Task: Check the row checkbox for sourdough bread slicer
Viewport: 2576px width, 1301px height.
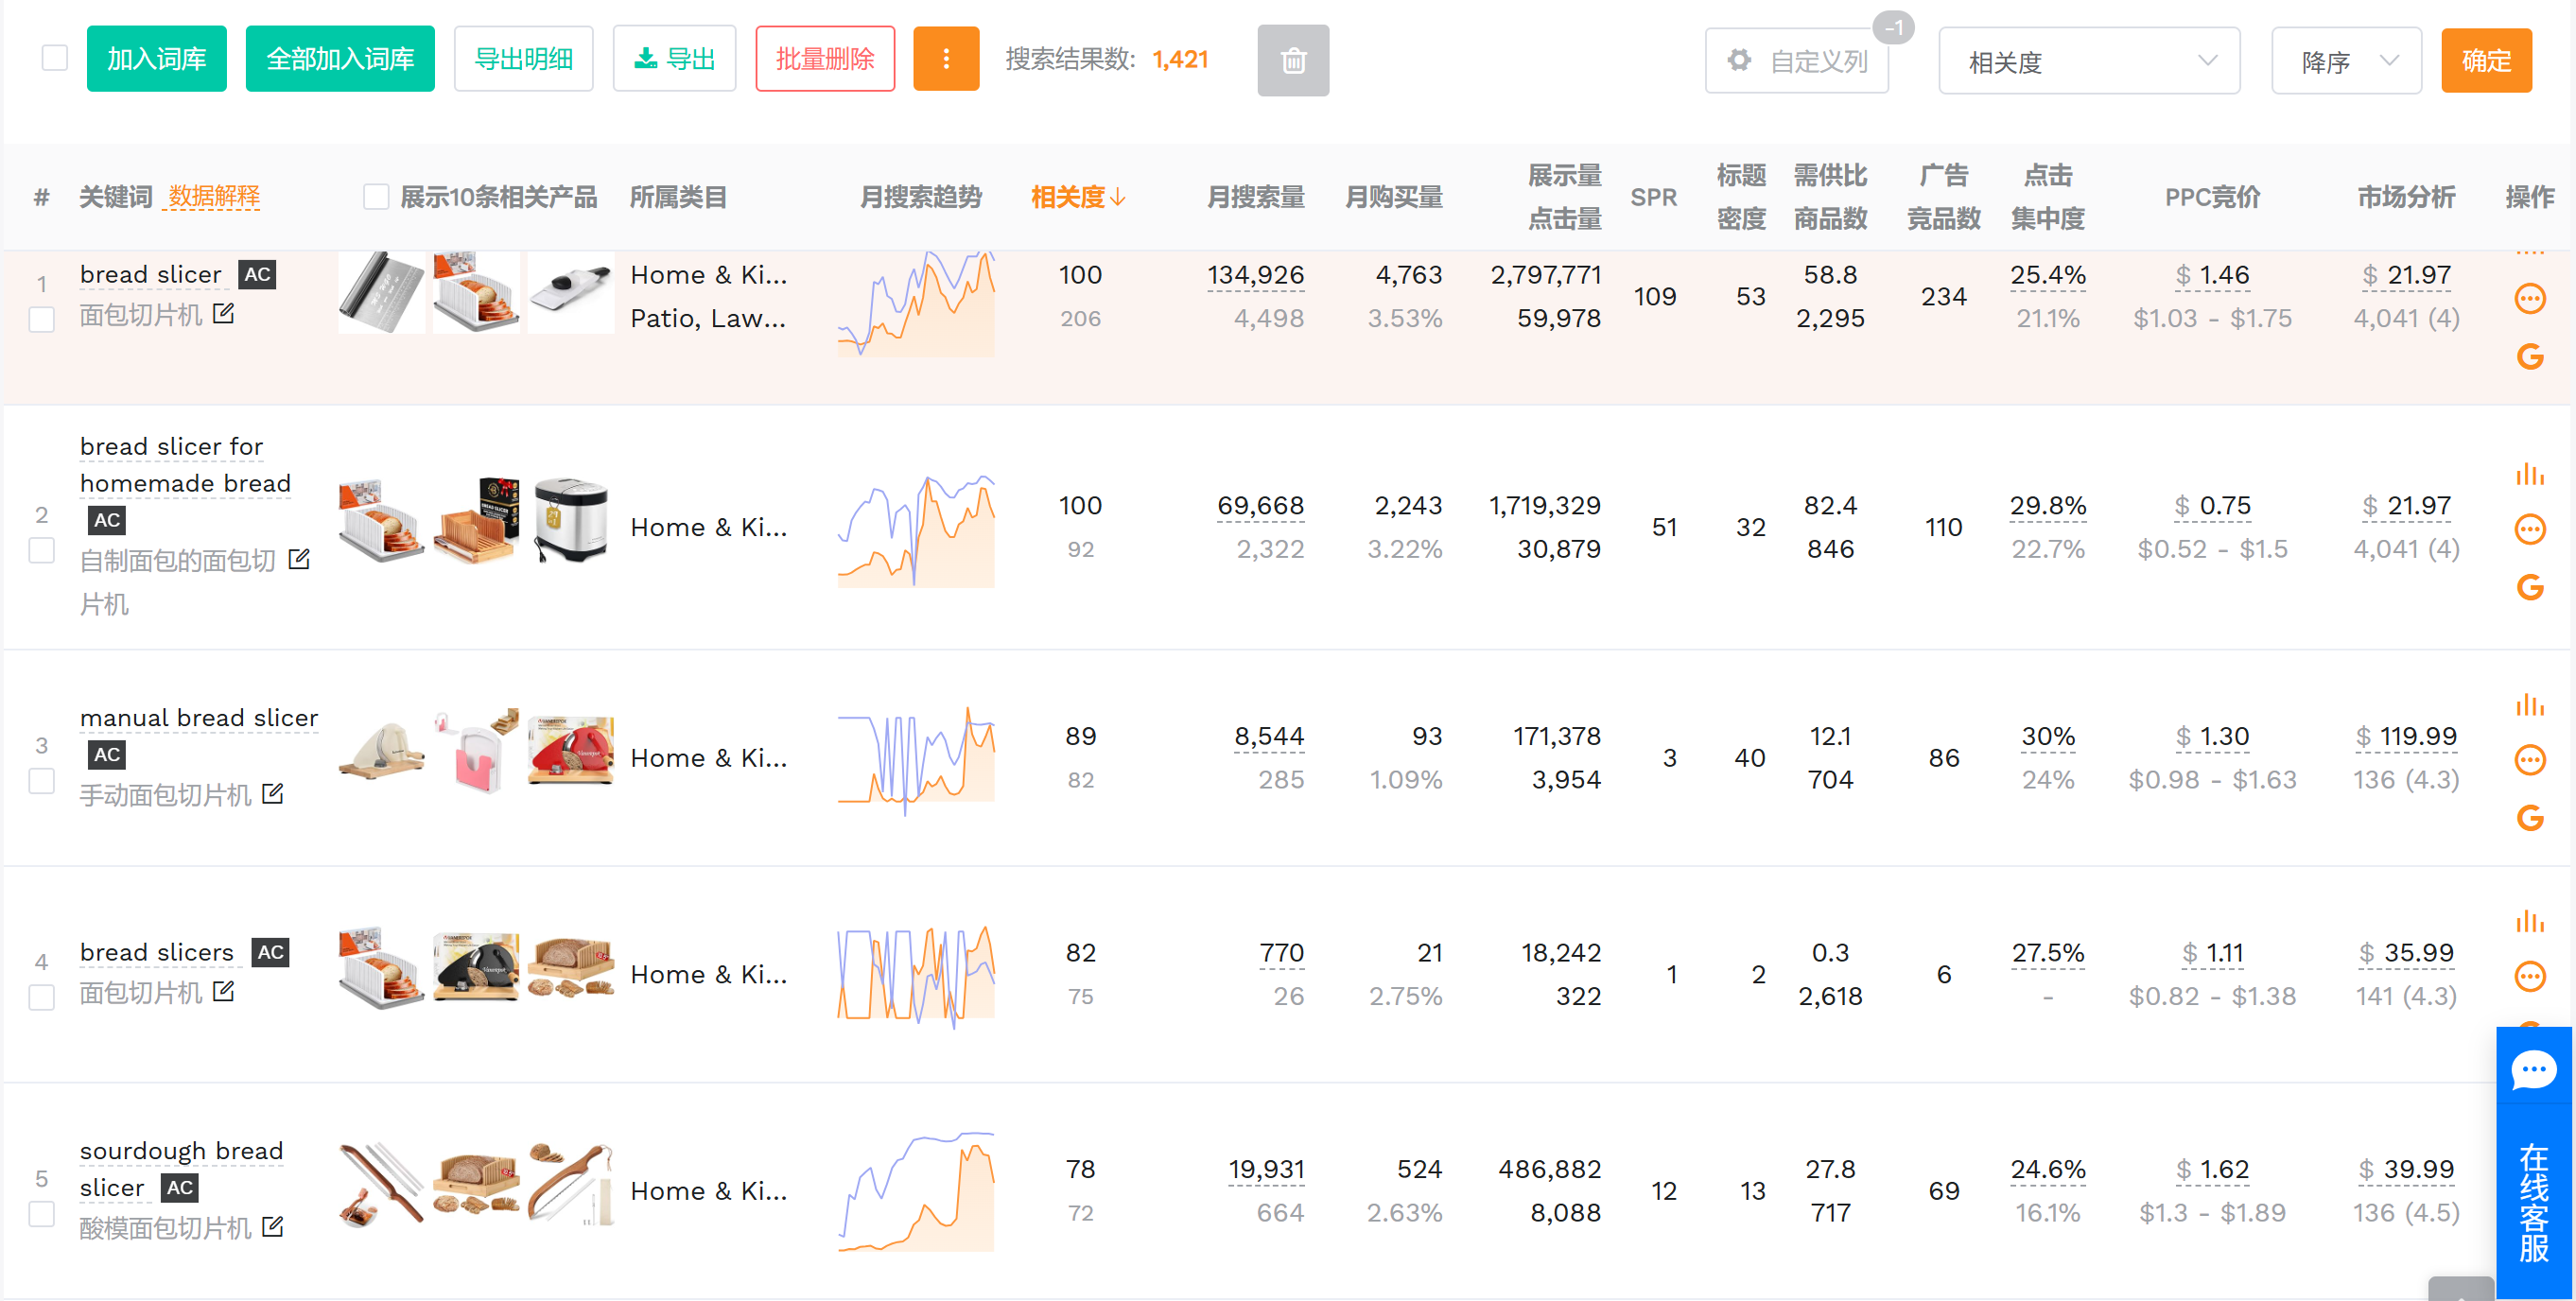Action: tap(42, 1214)
